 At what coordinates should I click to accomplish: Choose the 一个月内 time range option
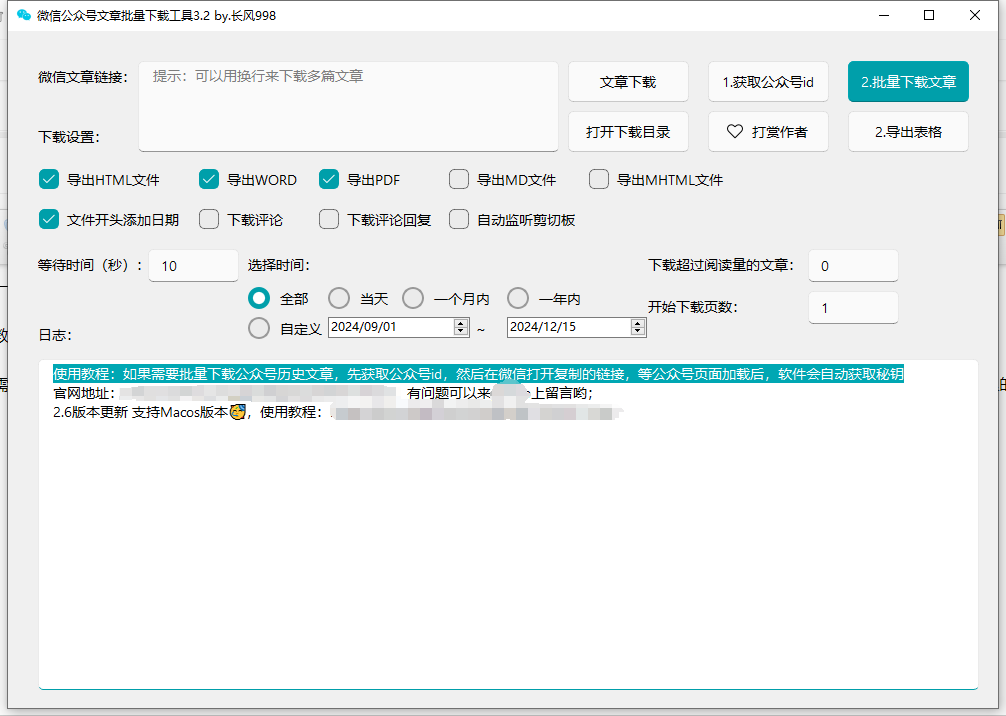[413, 298]
